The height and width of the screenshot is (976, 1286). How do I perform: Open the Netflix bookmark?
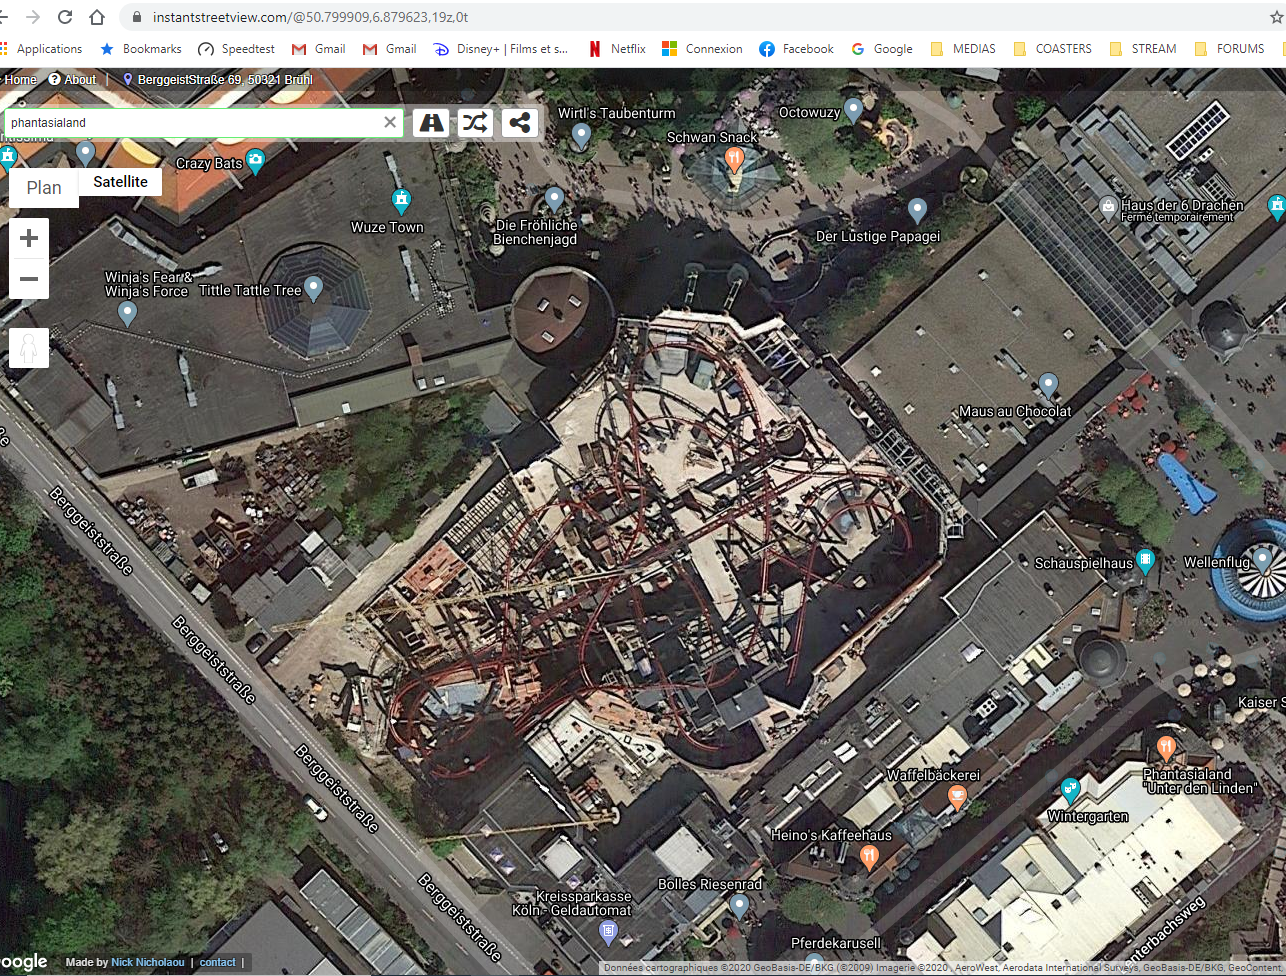click(x=617, y=49)
